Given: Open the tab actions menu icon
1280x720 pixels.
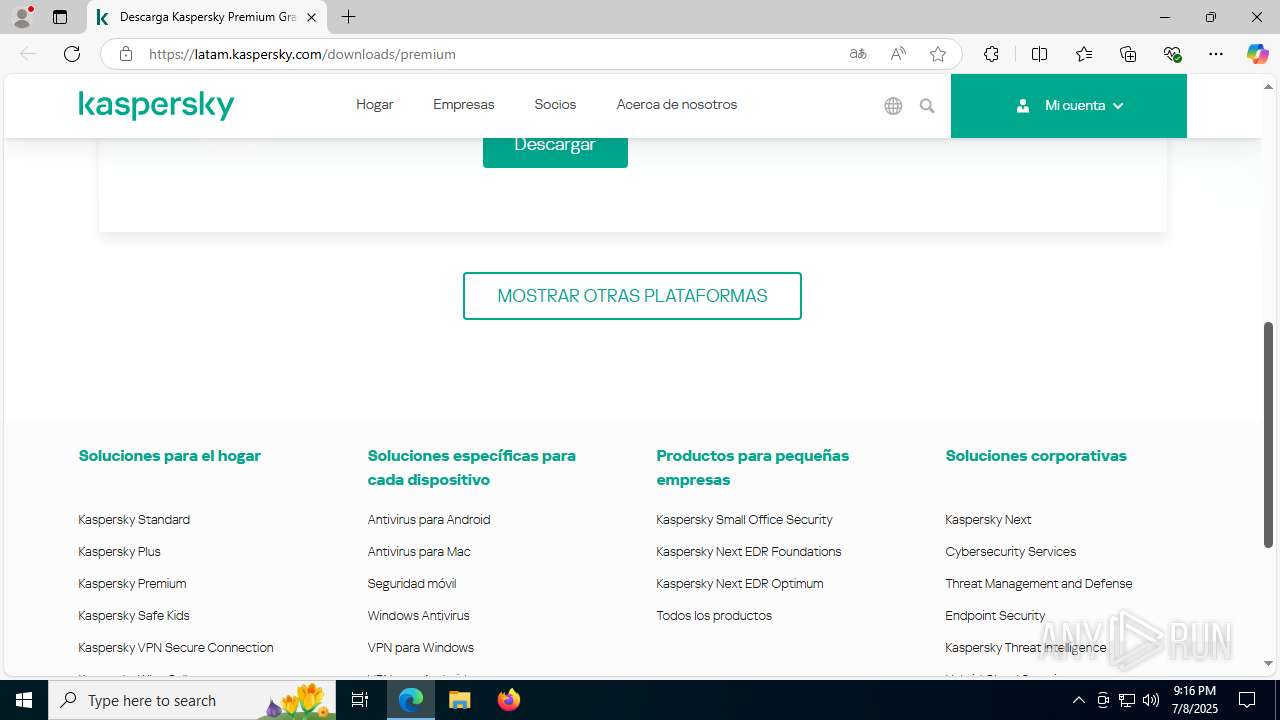Looking at the screenshot, I should coord(60,17).
